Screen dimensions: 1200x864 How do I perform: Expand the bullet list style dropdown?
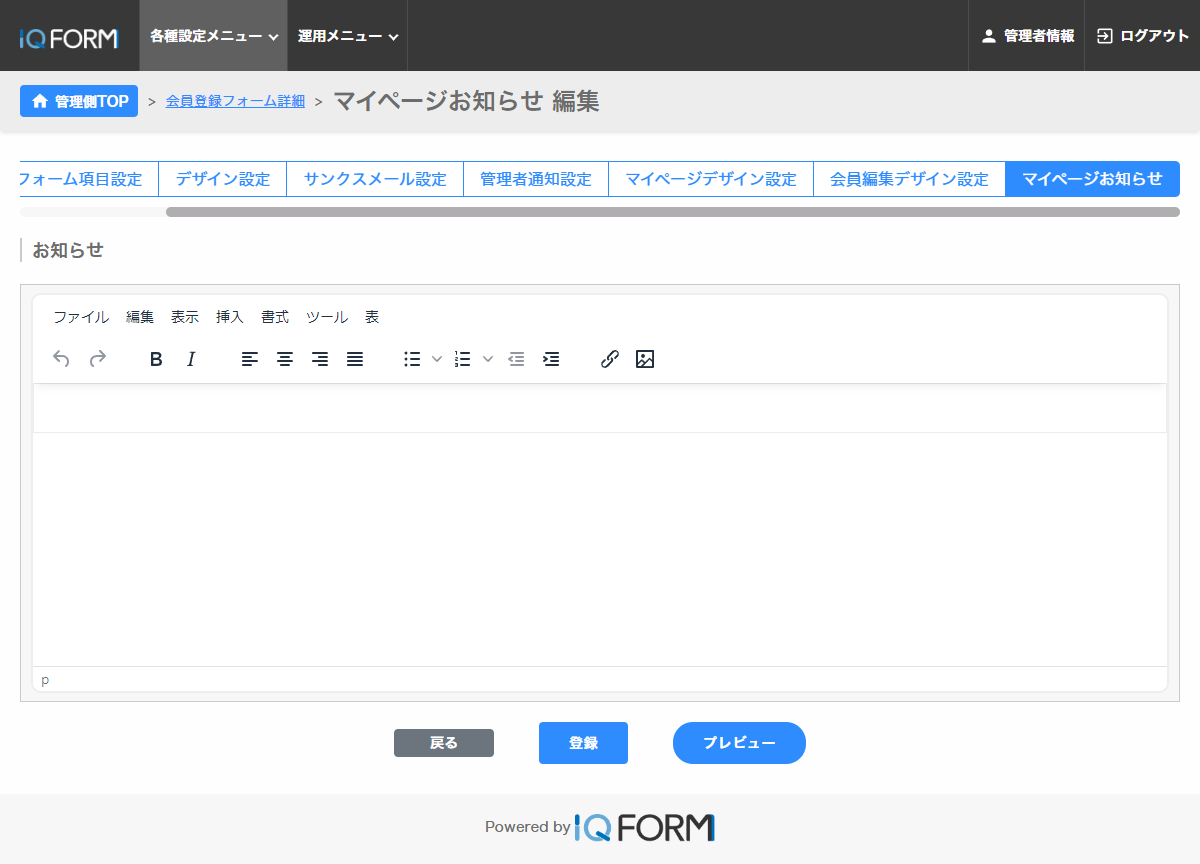pyautogui.click(x=437, y=359)
